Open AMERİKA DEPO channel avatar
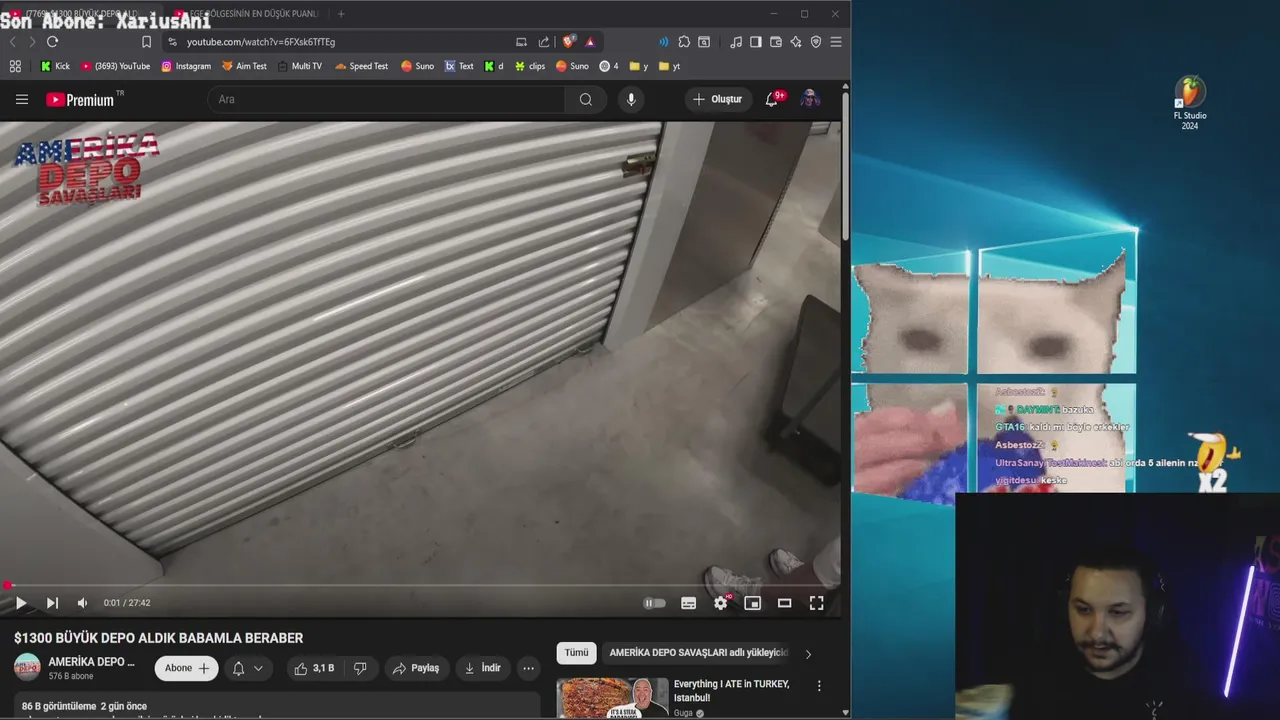1280x720 pixels. pyautogui.click(x=27, y=667)
